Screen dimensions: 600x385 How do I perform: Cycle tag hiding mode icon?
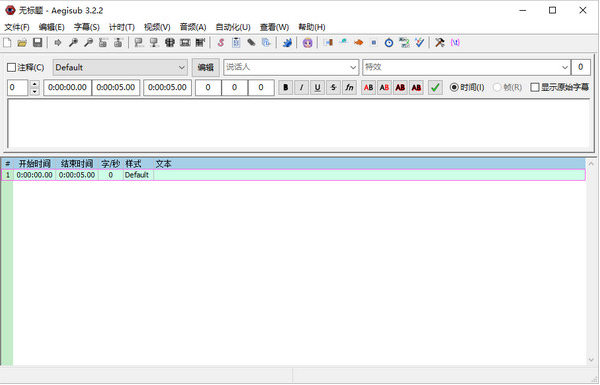click(455, 42)
